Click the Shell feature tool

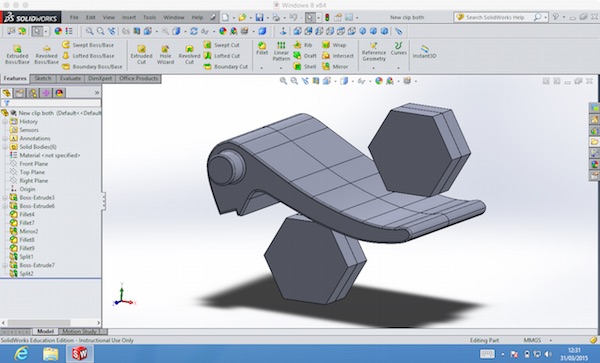[x=305, y=67]
